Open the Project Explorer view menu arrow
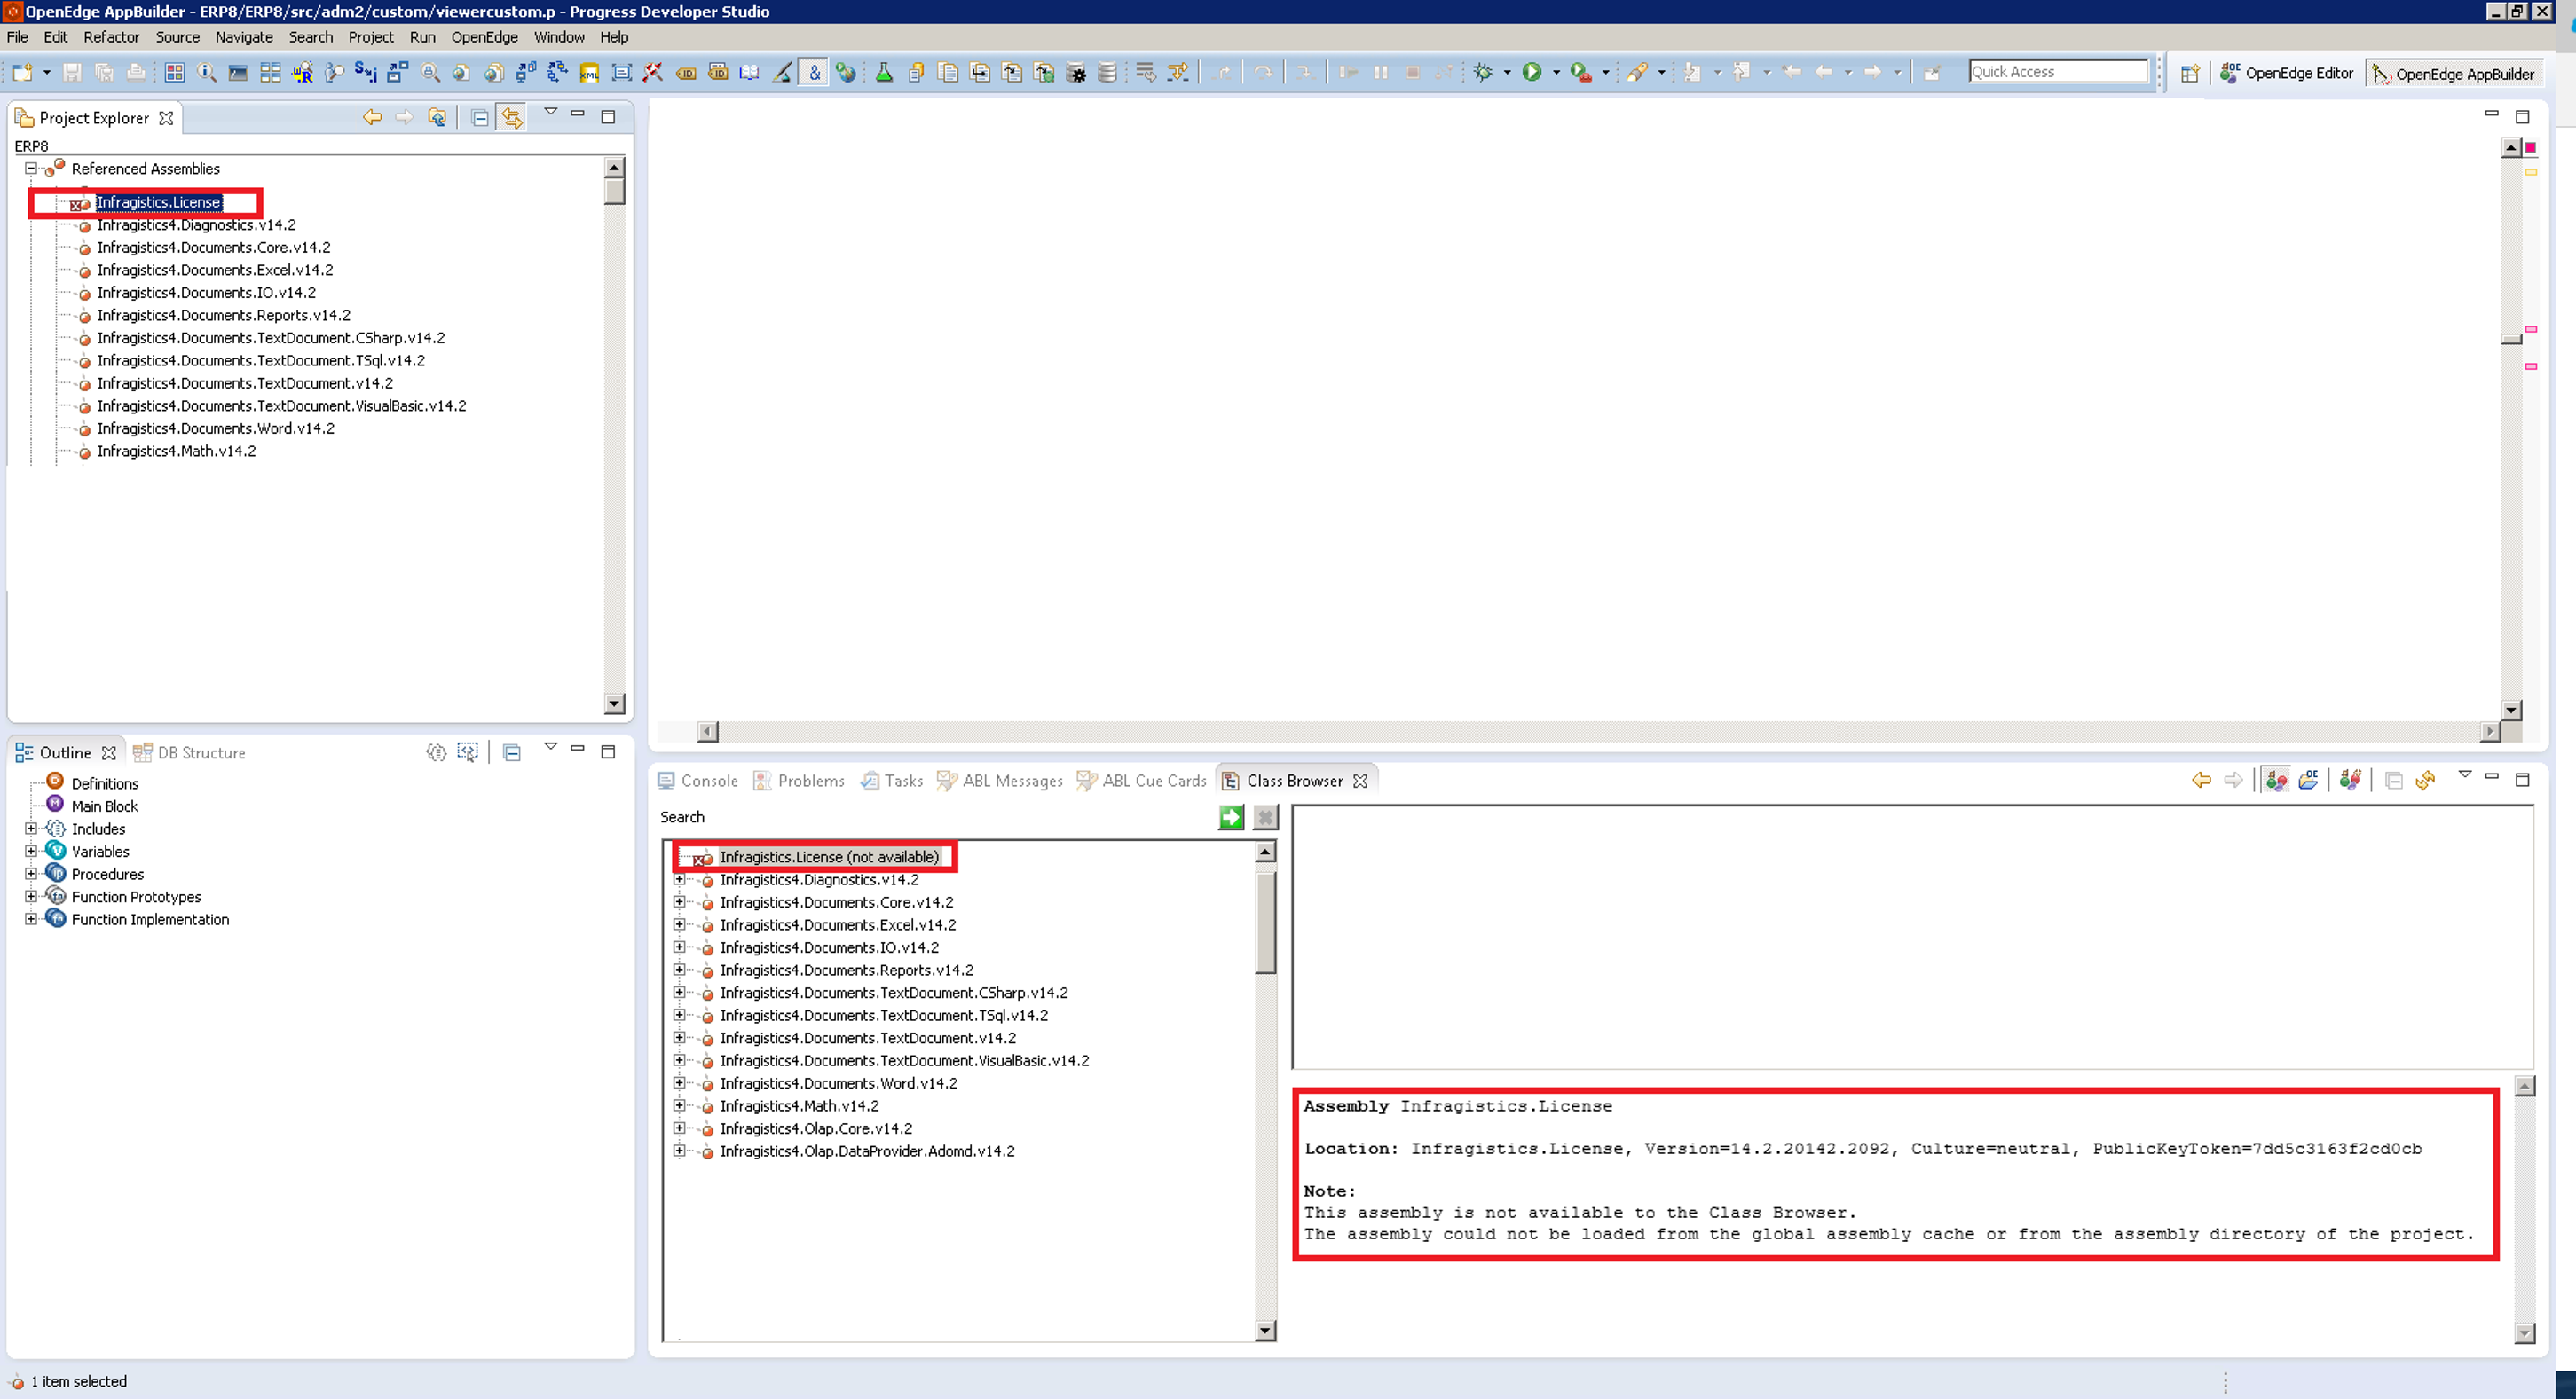Image resolution: width=2576 pixels, height=1399 pixels. coord(550,112)
